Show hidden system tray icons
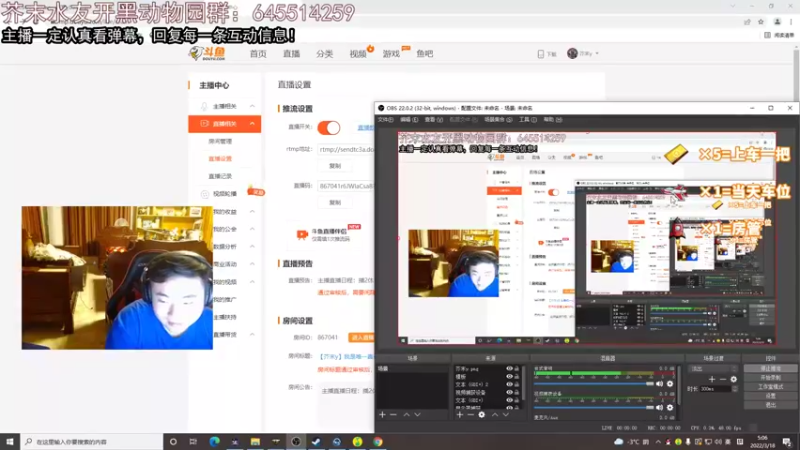 tap(658, 441)
